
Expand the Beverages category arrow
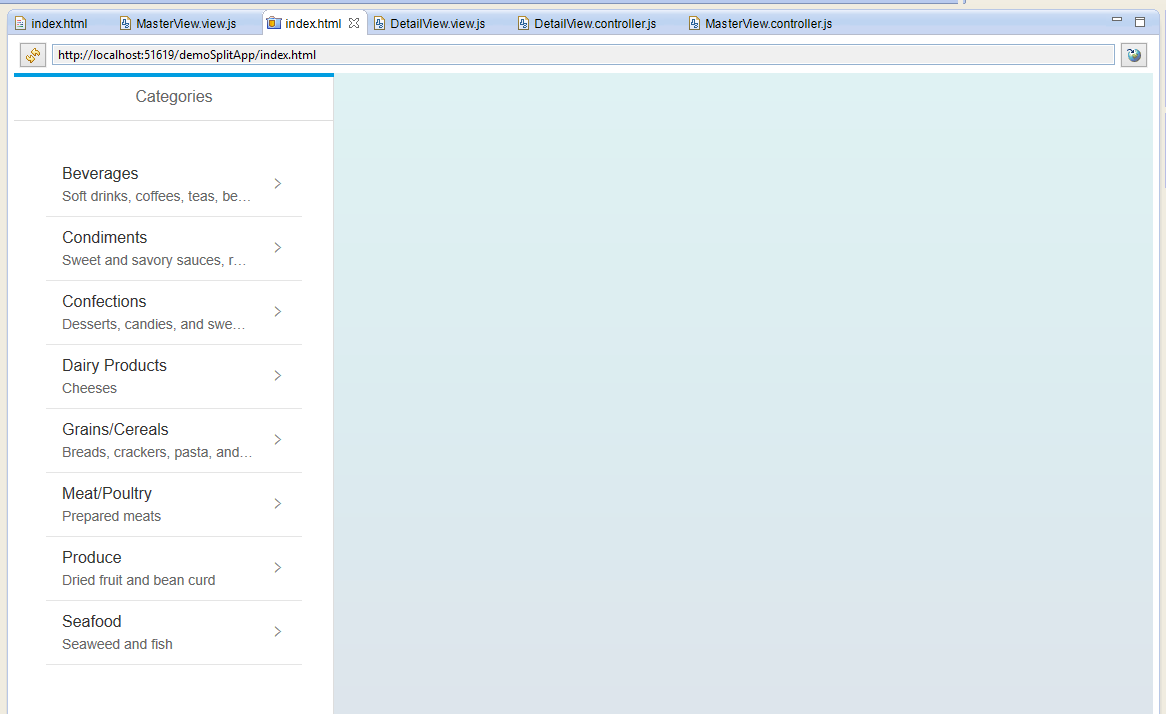pos(277,184)
